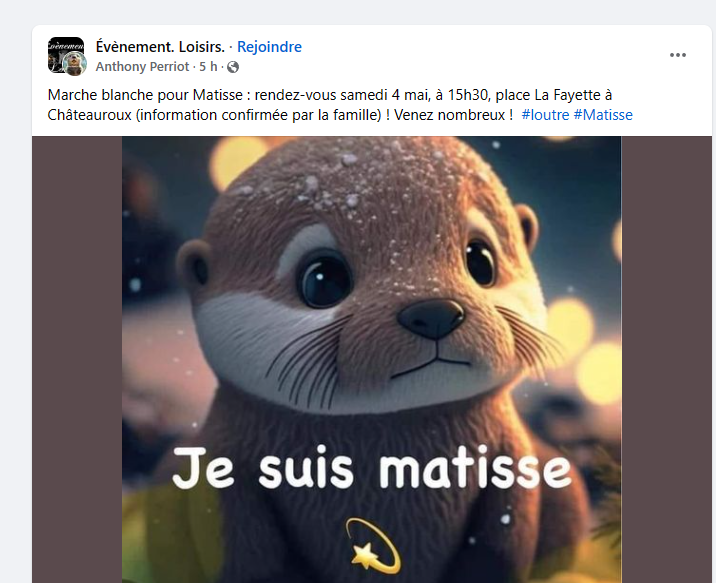Click the otter's nose in the picture
Viewport: 716px width, 583px height.
[x=431, y=319]
